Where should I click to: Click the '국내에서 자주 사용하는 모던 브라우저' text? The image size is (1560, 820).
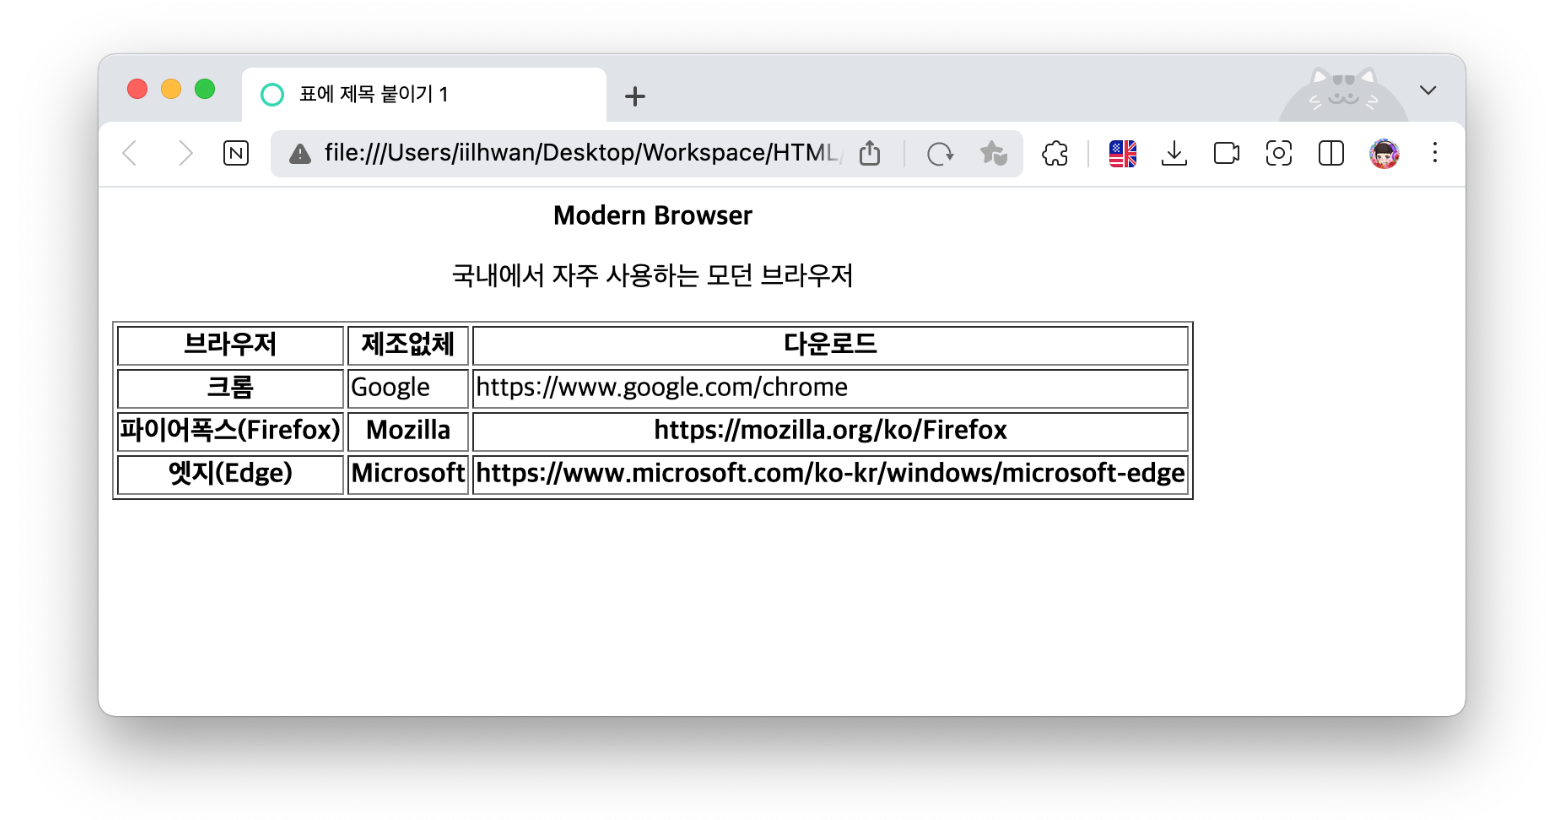653,275
